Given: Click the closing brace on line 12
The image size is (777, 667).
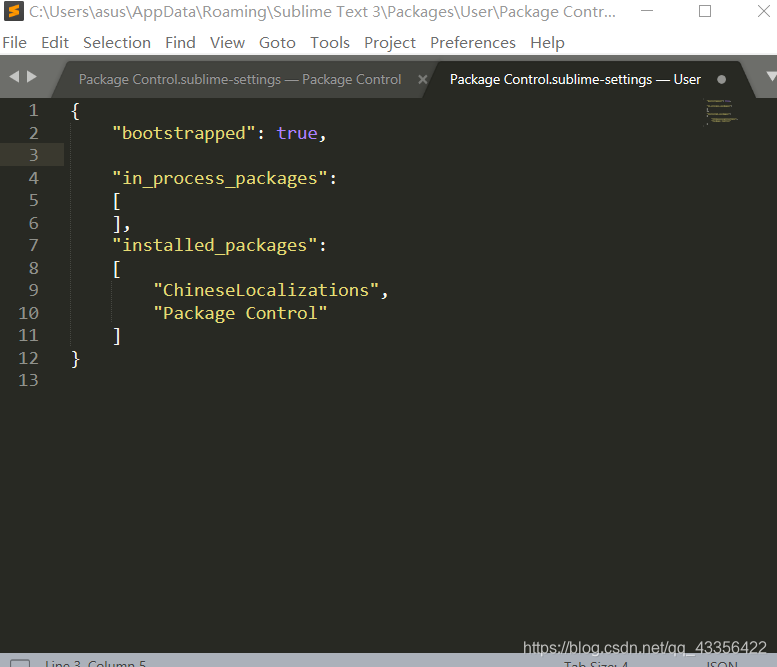Looking at the screenshot, I should [75, 358].
